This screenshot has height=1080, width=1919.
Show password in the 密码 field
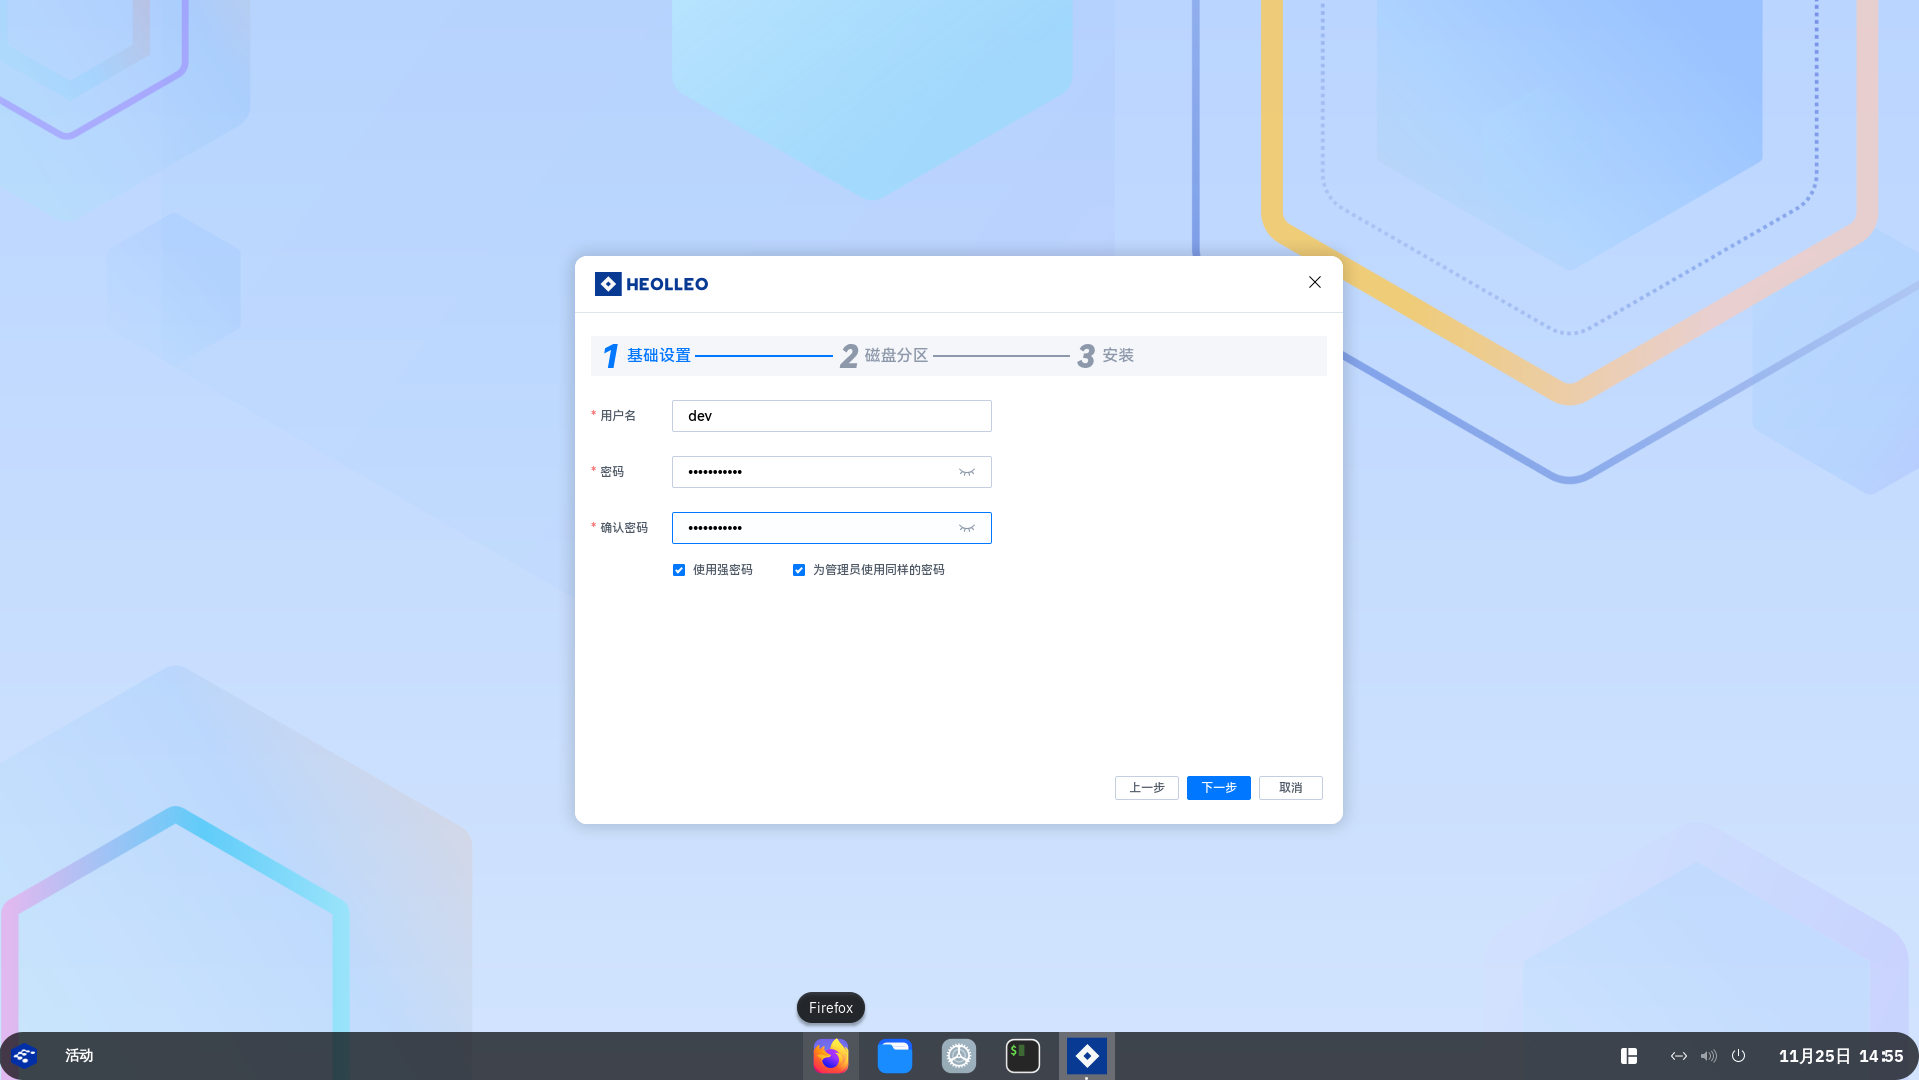(x=967, y=472)
